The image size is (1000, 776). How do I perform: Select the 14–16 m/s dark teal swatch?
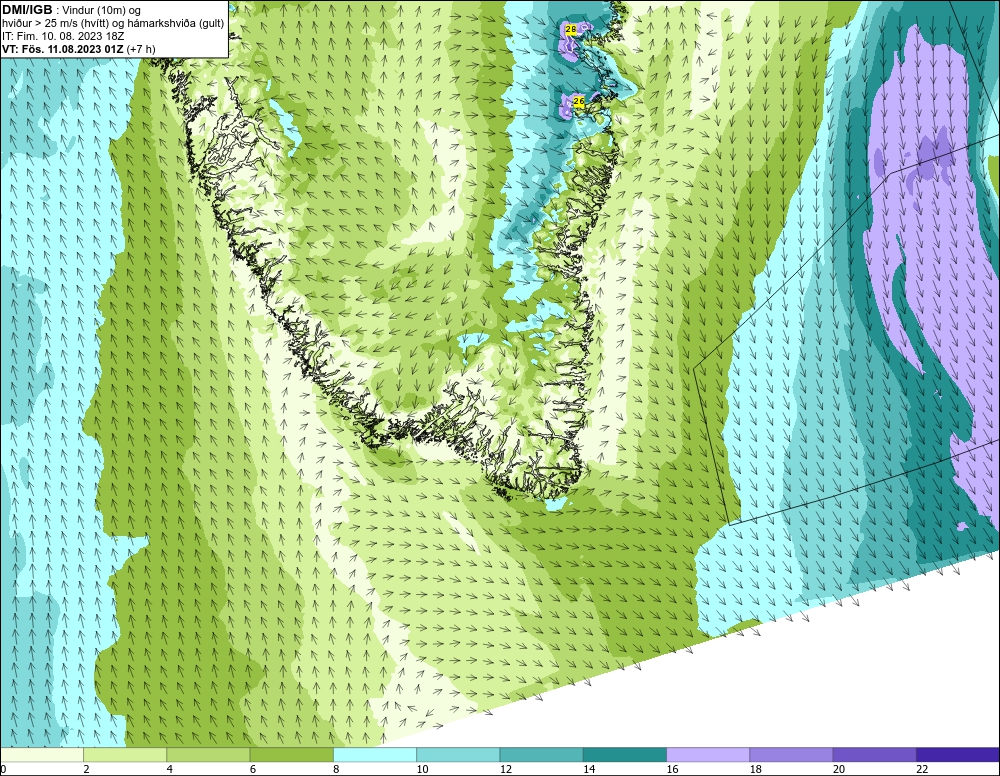[x=624, y=755]
